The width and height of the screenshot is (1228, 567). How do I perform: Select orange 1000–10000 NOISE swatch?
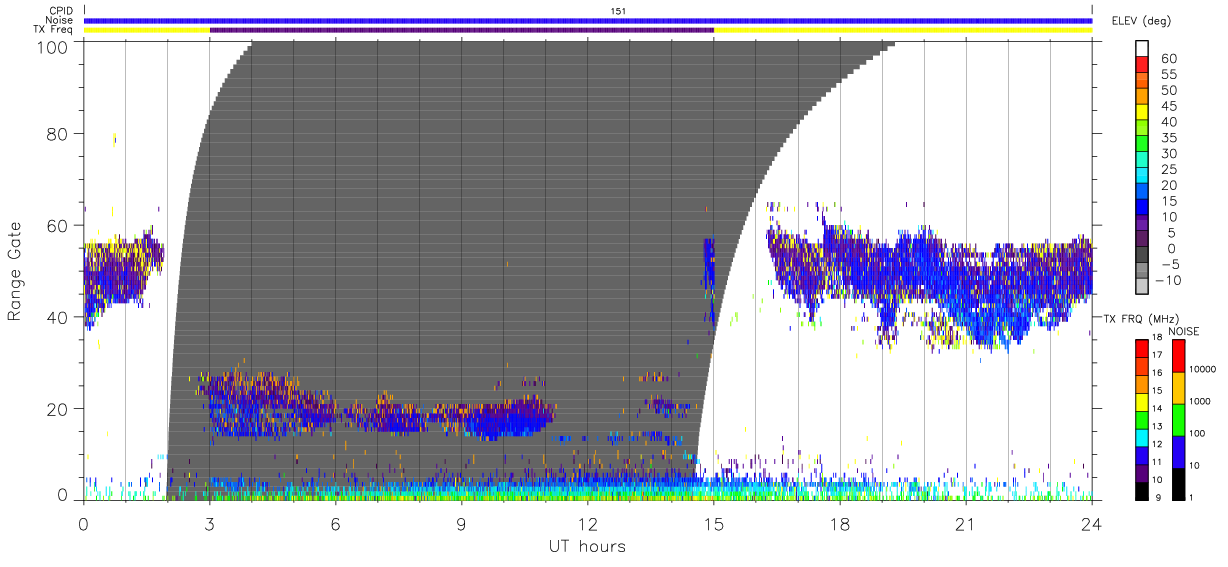(1179, 387)
